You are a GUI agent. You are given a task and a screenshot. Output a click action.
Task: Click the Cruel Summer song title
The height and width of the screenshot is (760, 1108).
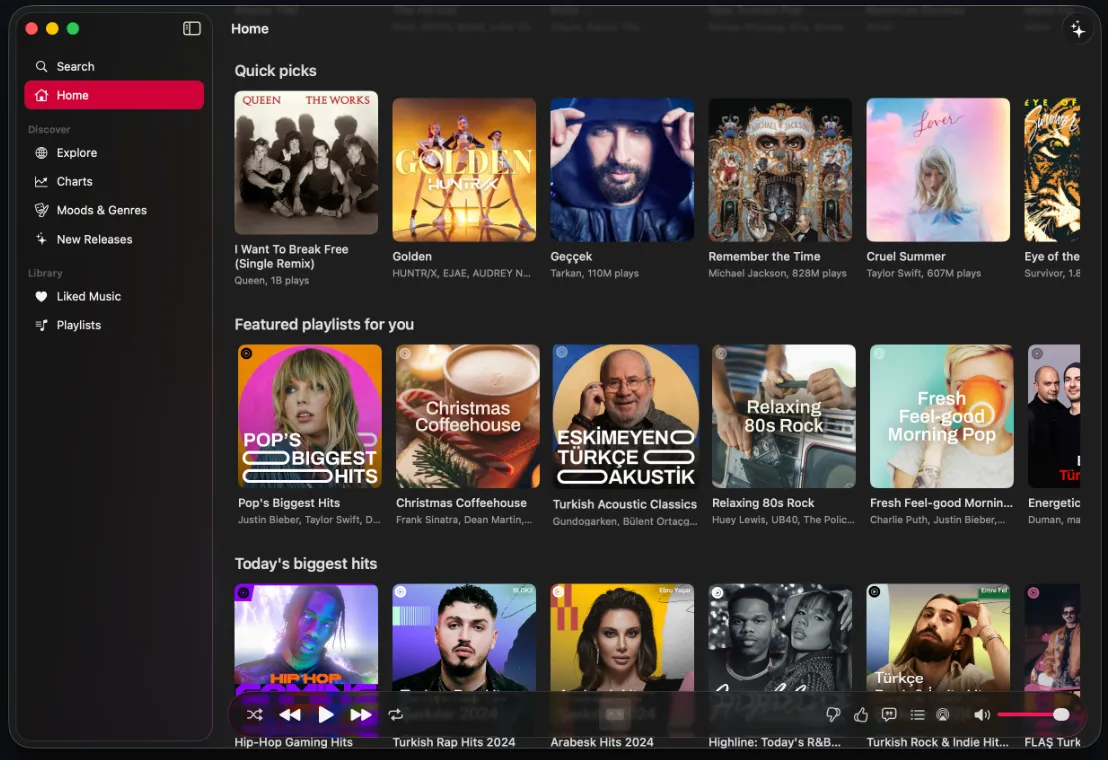(906, 256)
